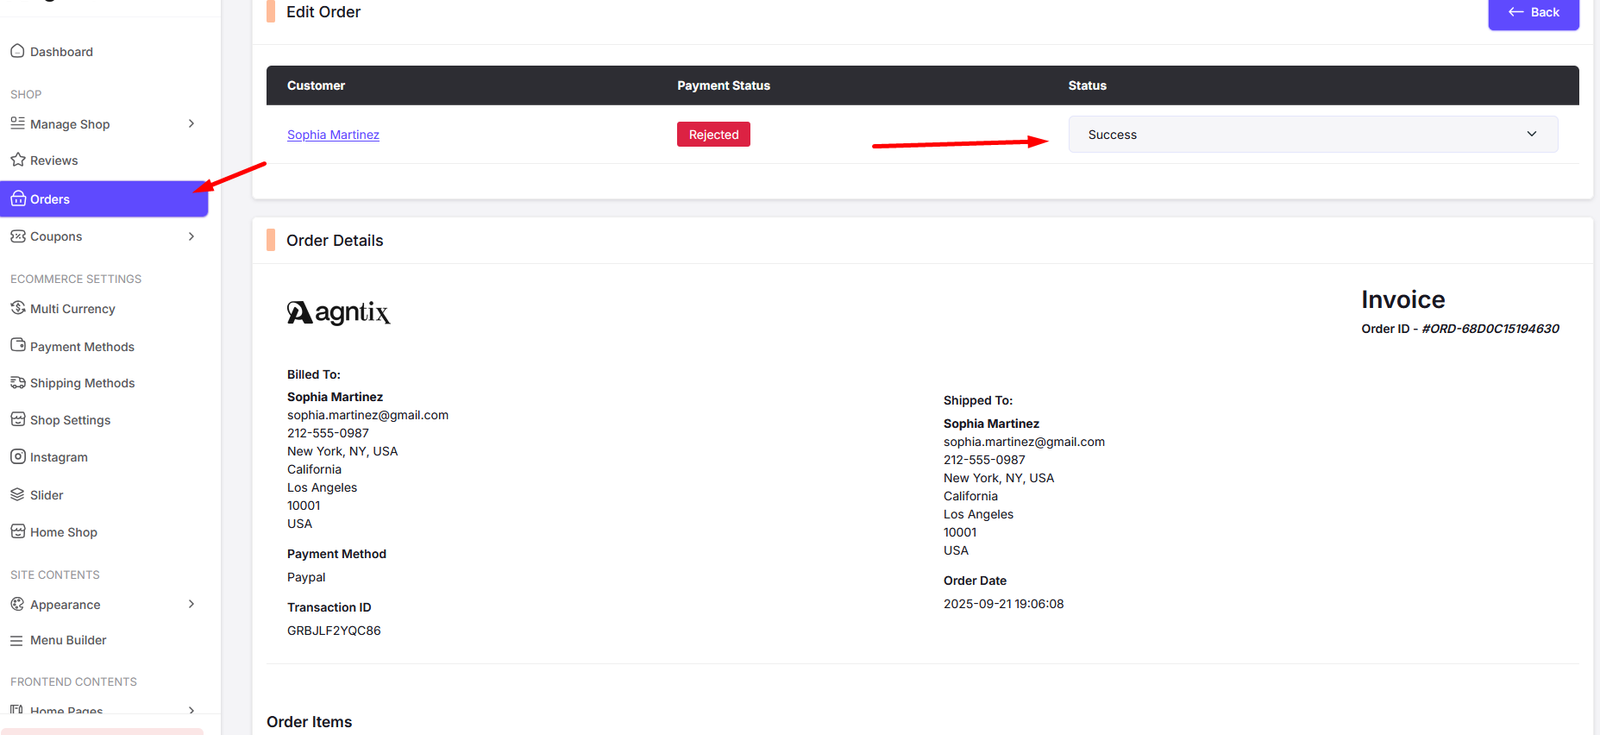
Task: Open the order Status dropdown
Action: coord(1312,134)
